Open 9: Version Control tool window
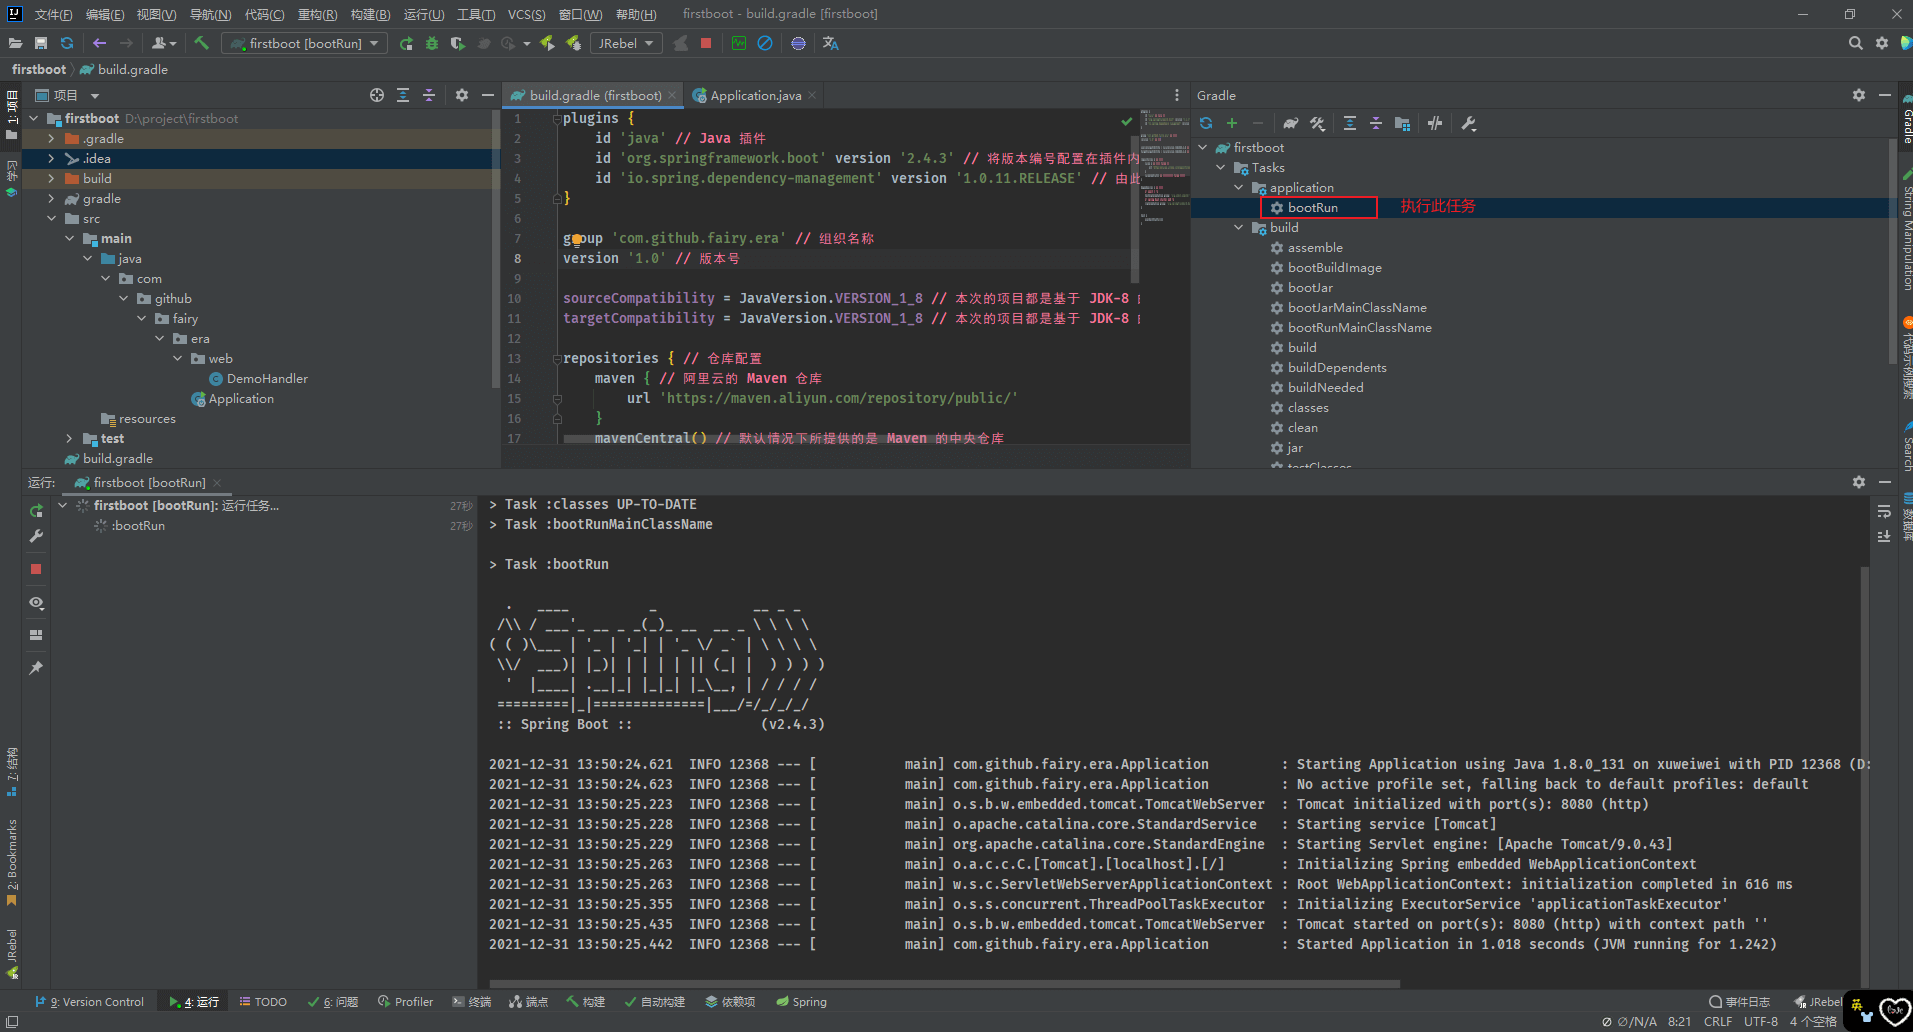 [90, 1001]
